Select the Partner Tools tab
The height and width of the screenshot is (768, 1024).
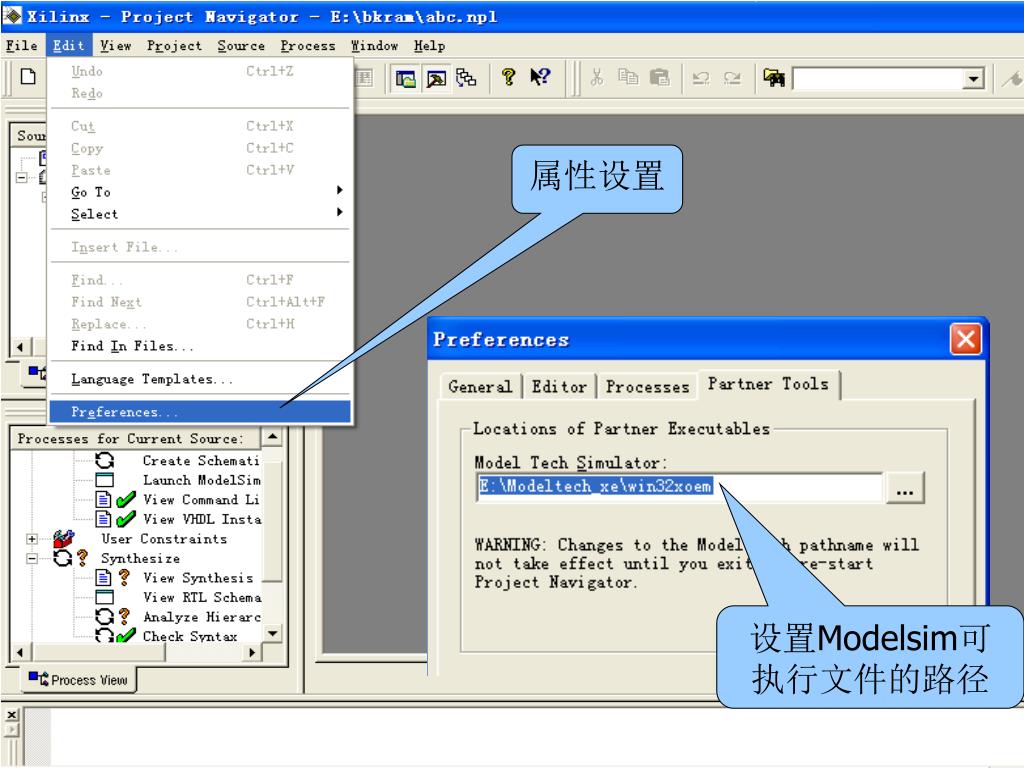(x=768, y=384)
